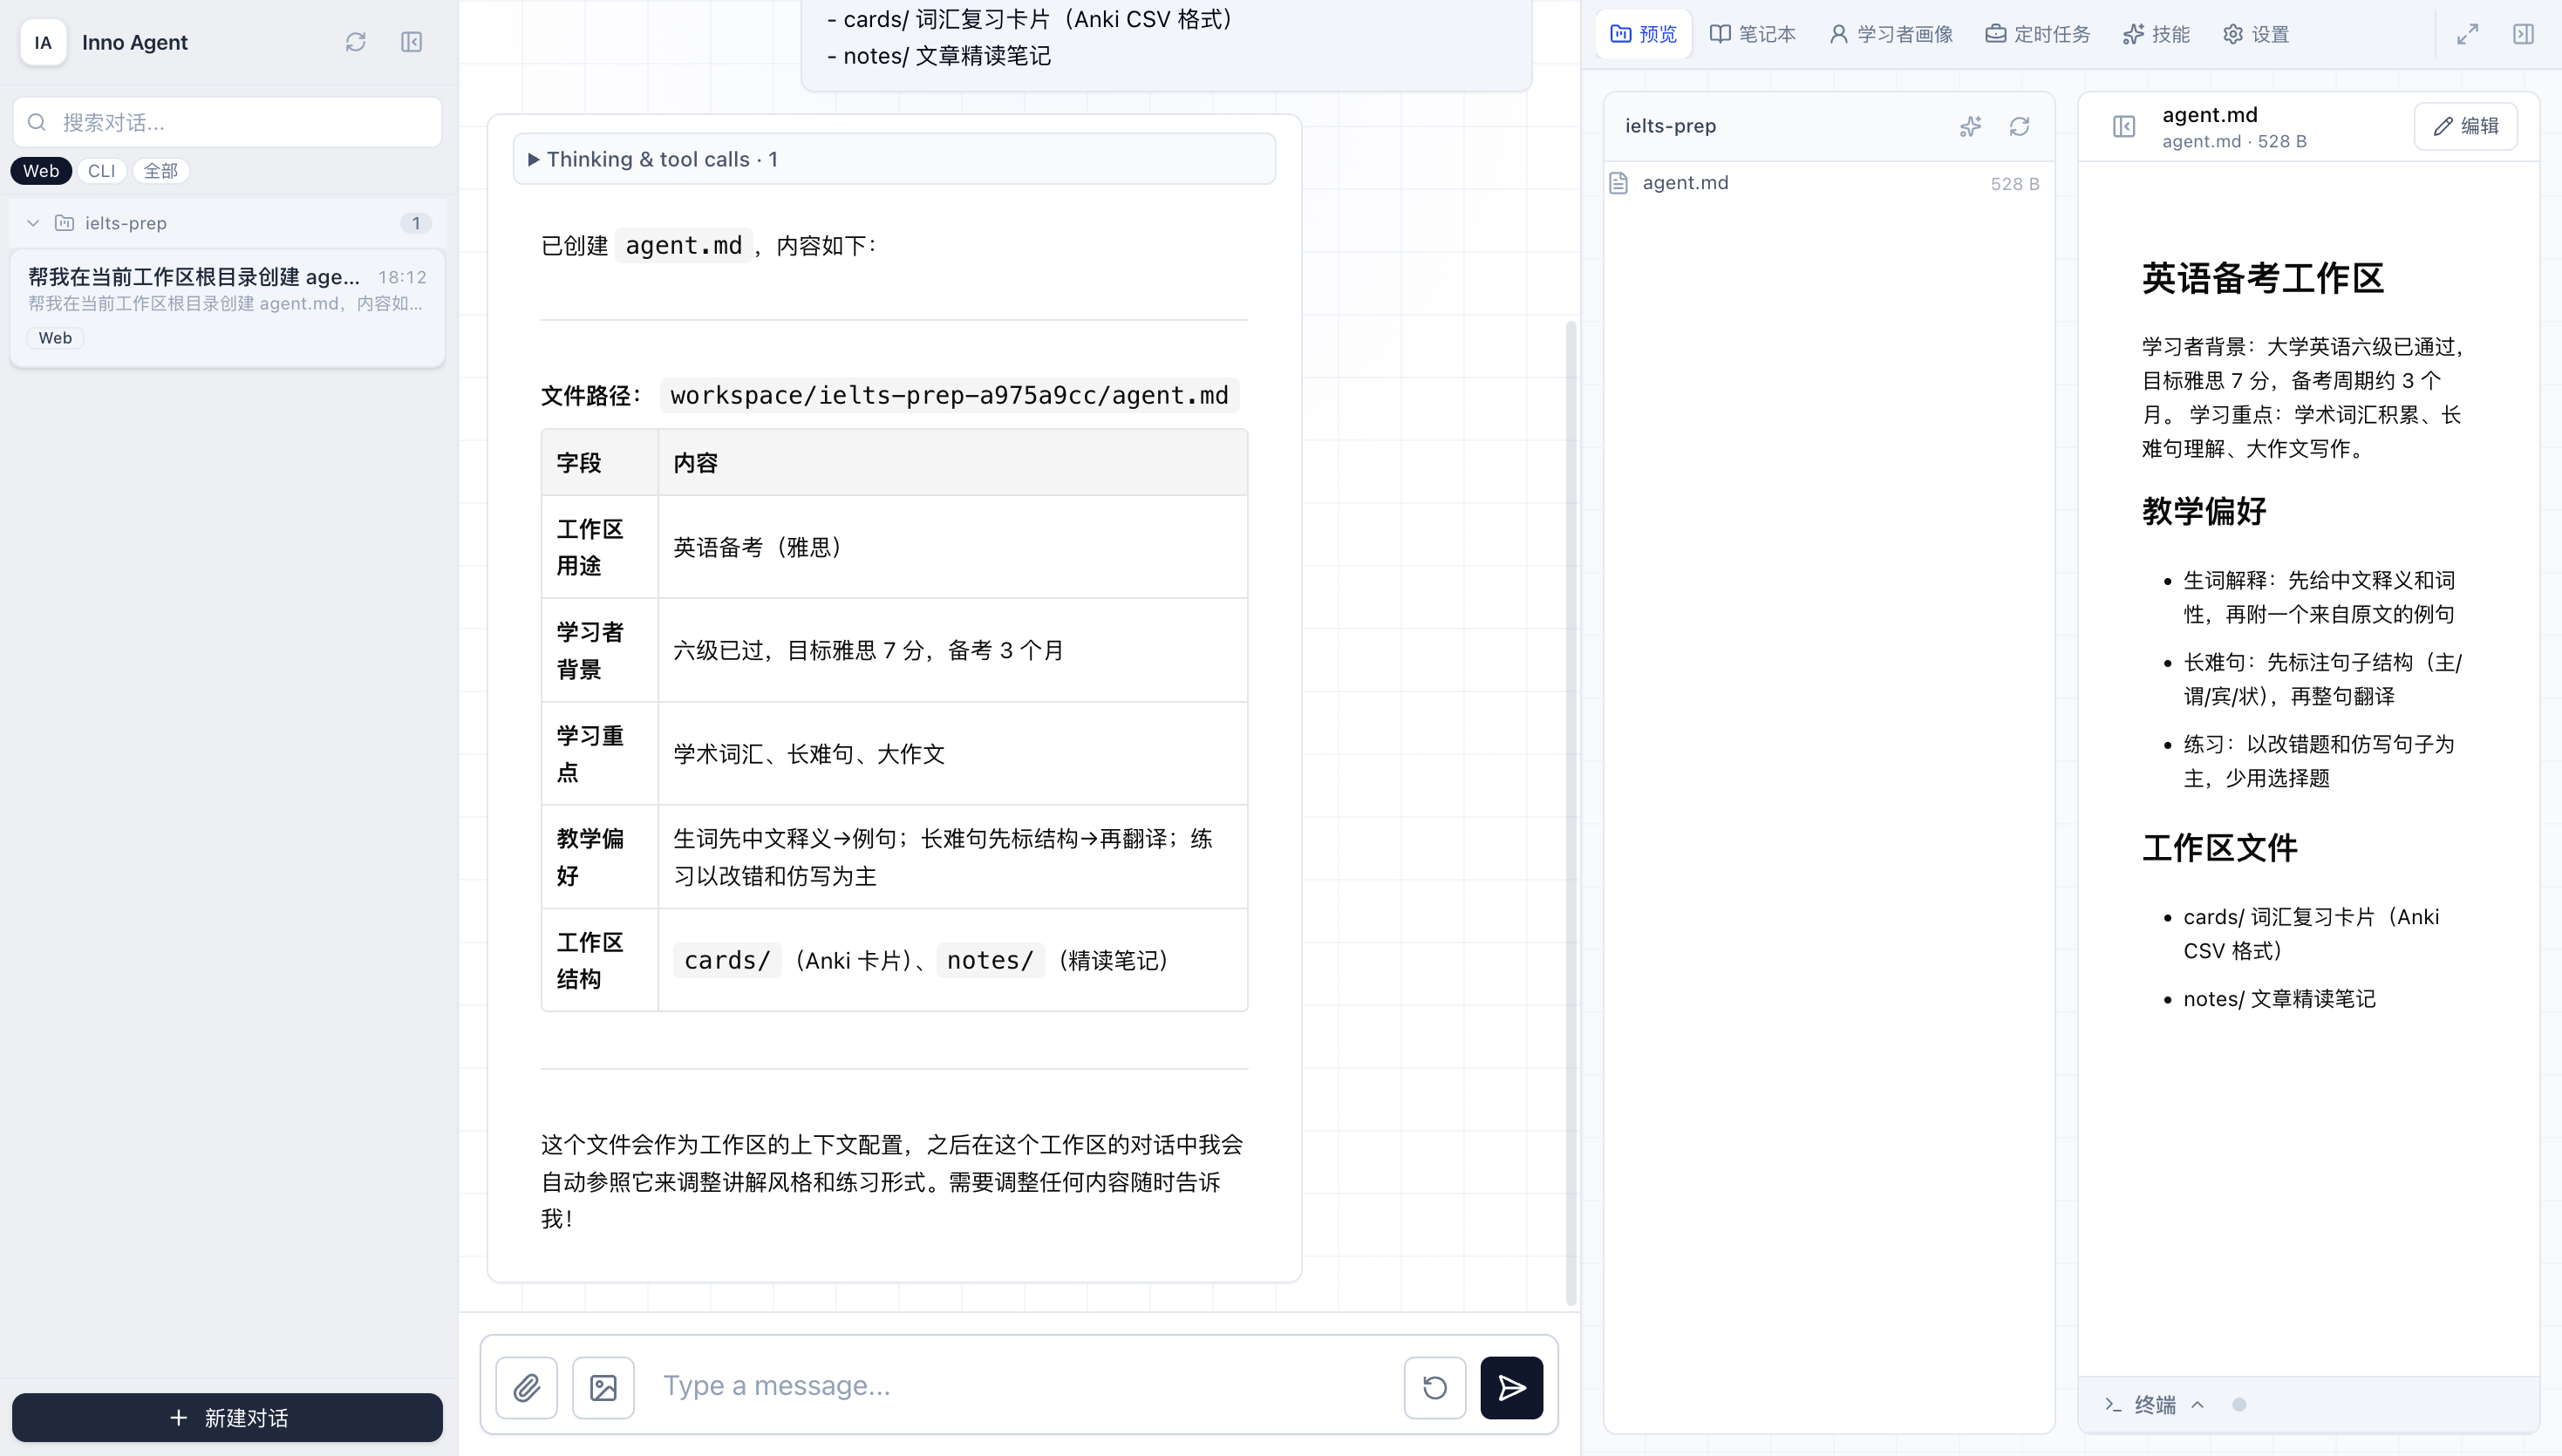Open the 设置 tab

[2256, 34]
